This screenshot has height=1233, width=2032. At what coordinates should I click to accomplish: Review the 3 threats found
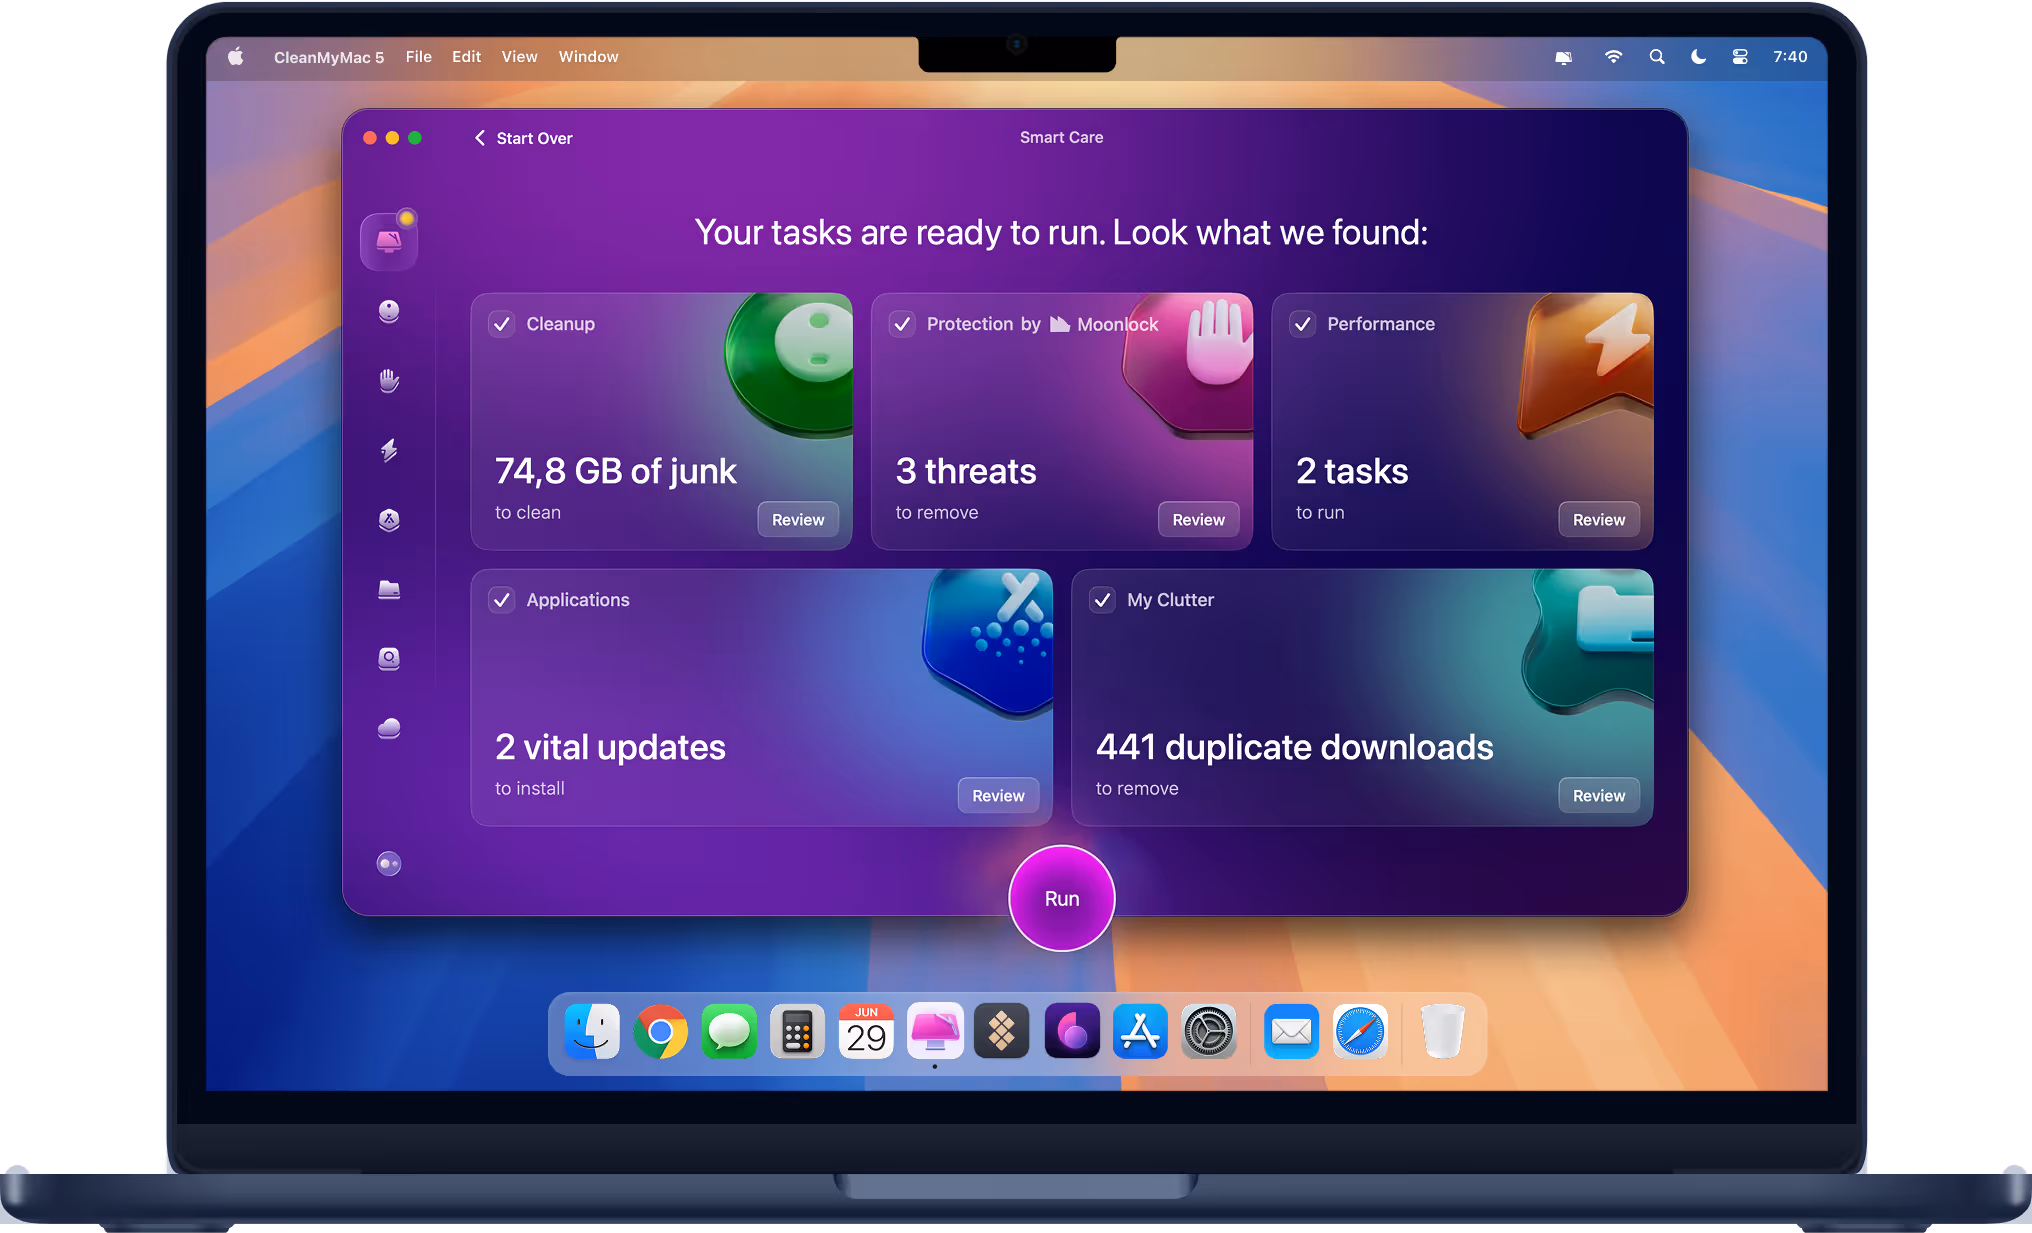pos(1198,520)
